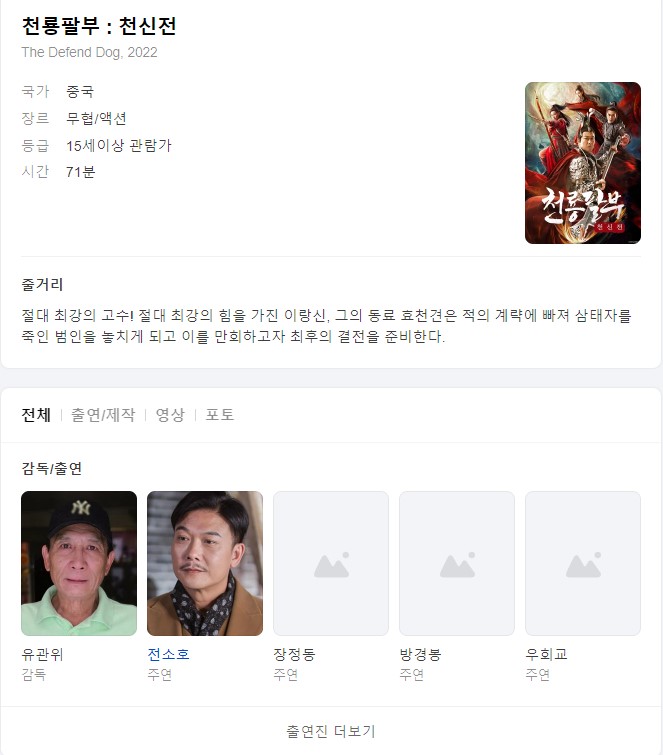Click 장정동's placeholder image icon
The image size is (663, 755).
click(x=331, y=565)
